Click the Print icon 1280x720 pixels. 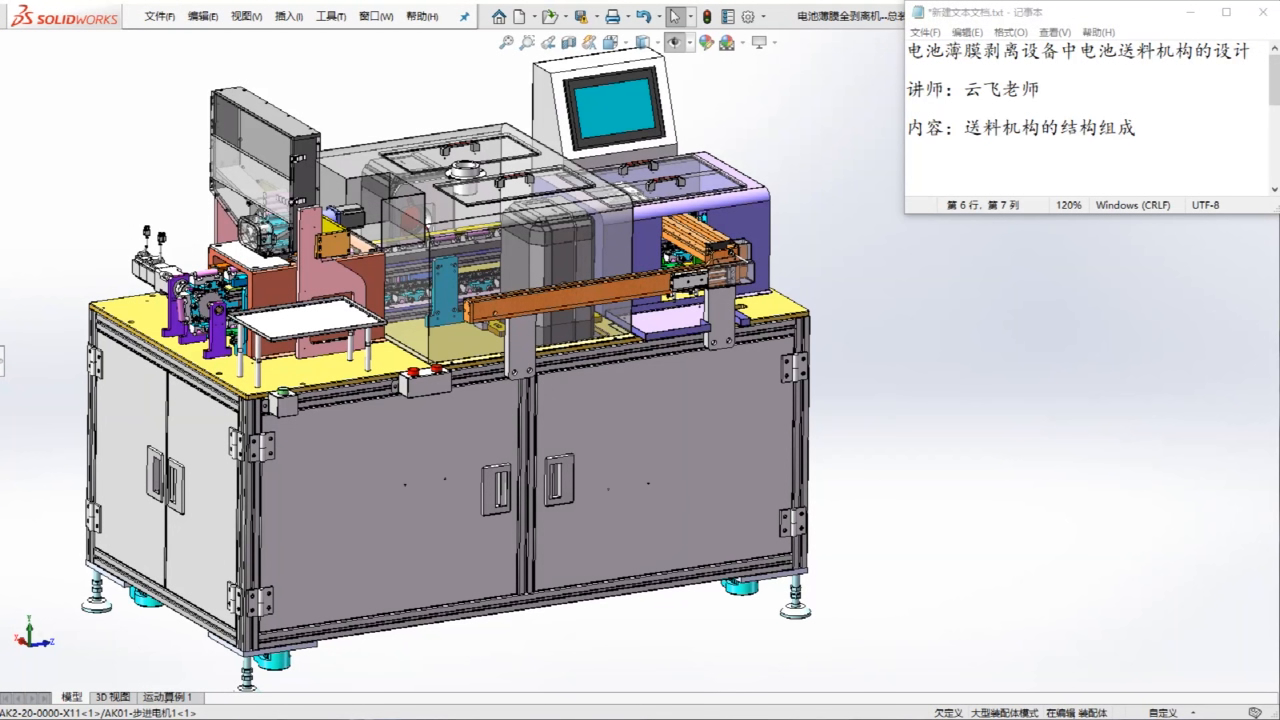click(x=612, y=17)
